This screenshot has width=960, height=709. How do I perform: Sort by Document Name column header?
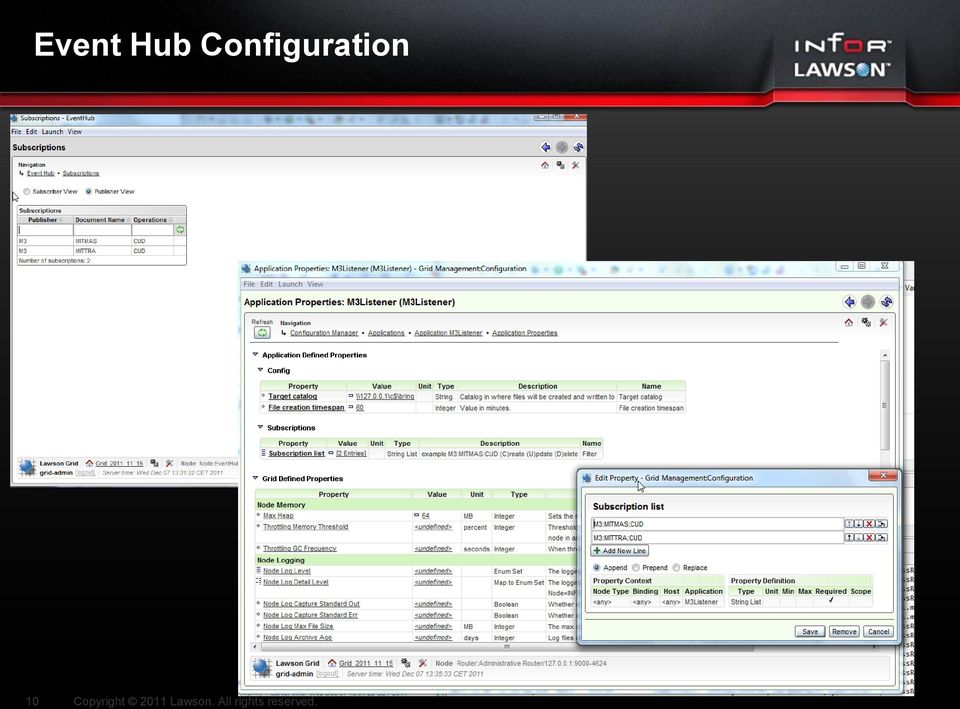tap(102, 220)
